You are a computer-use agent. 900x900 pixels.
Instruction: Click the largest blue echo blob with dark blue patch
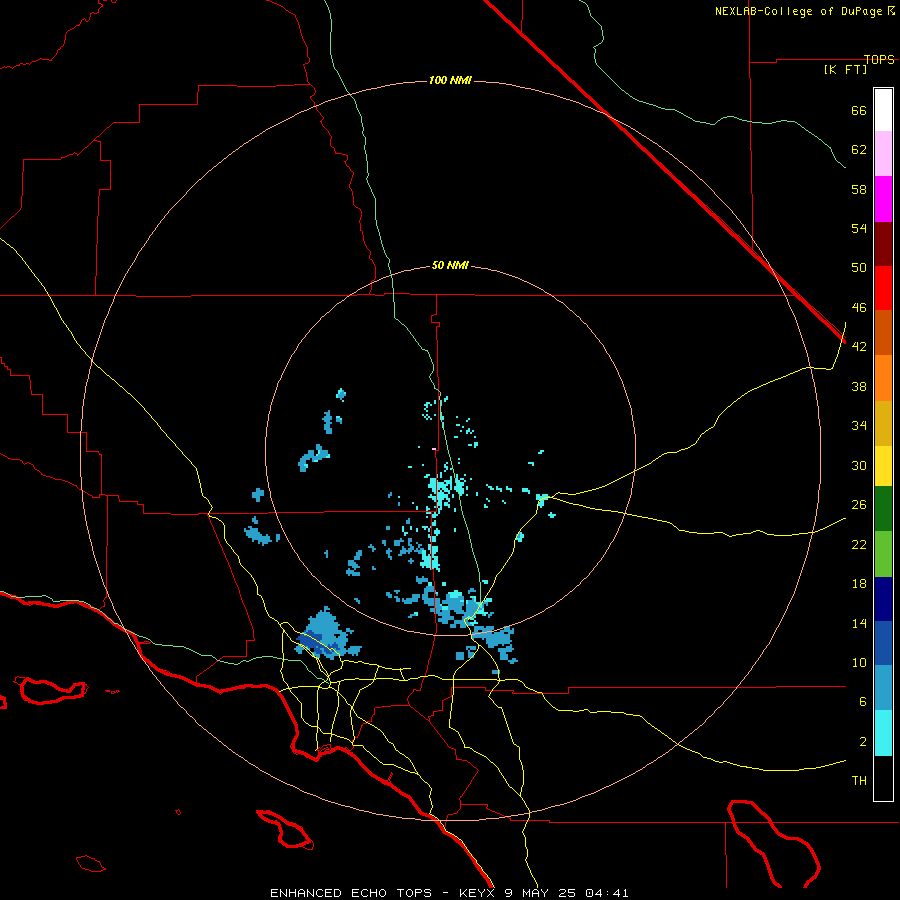pyautogui.click(x=327, y=634)
